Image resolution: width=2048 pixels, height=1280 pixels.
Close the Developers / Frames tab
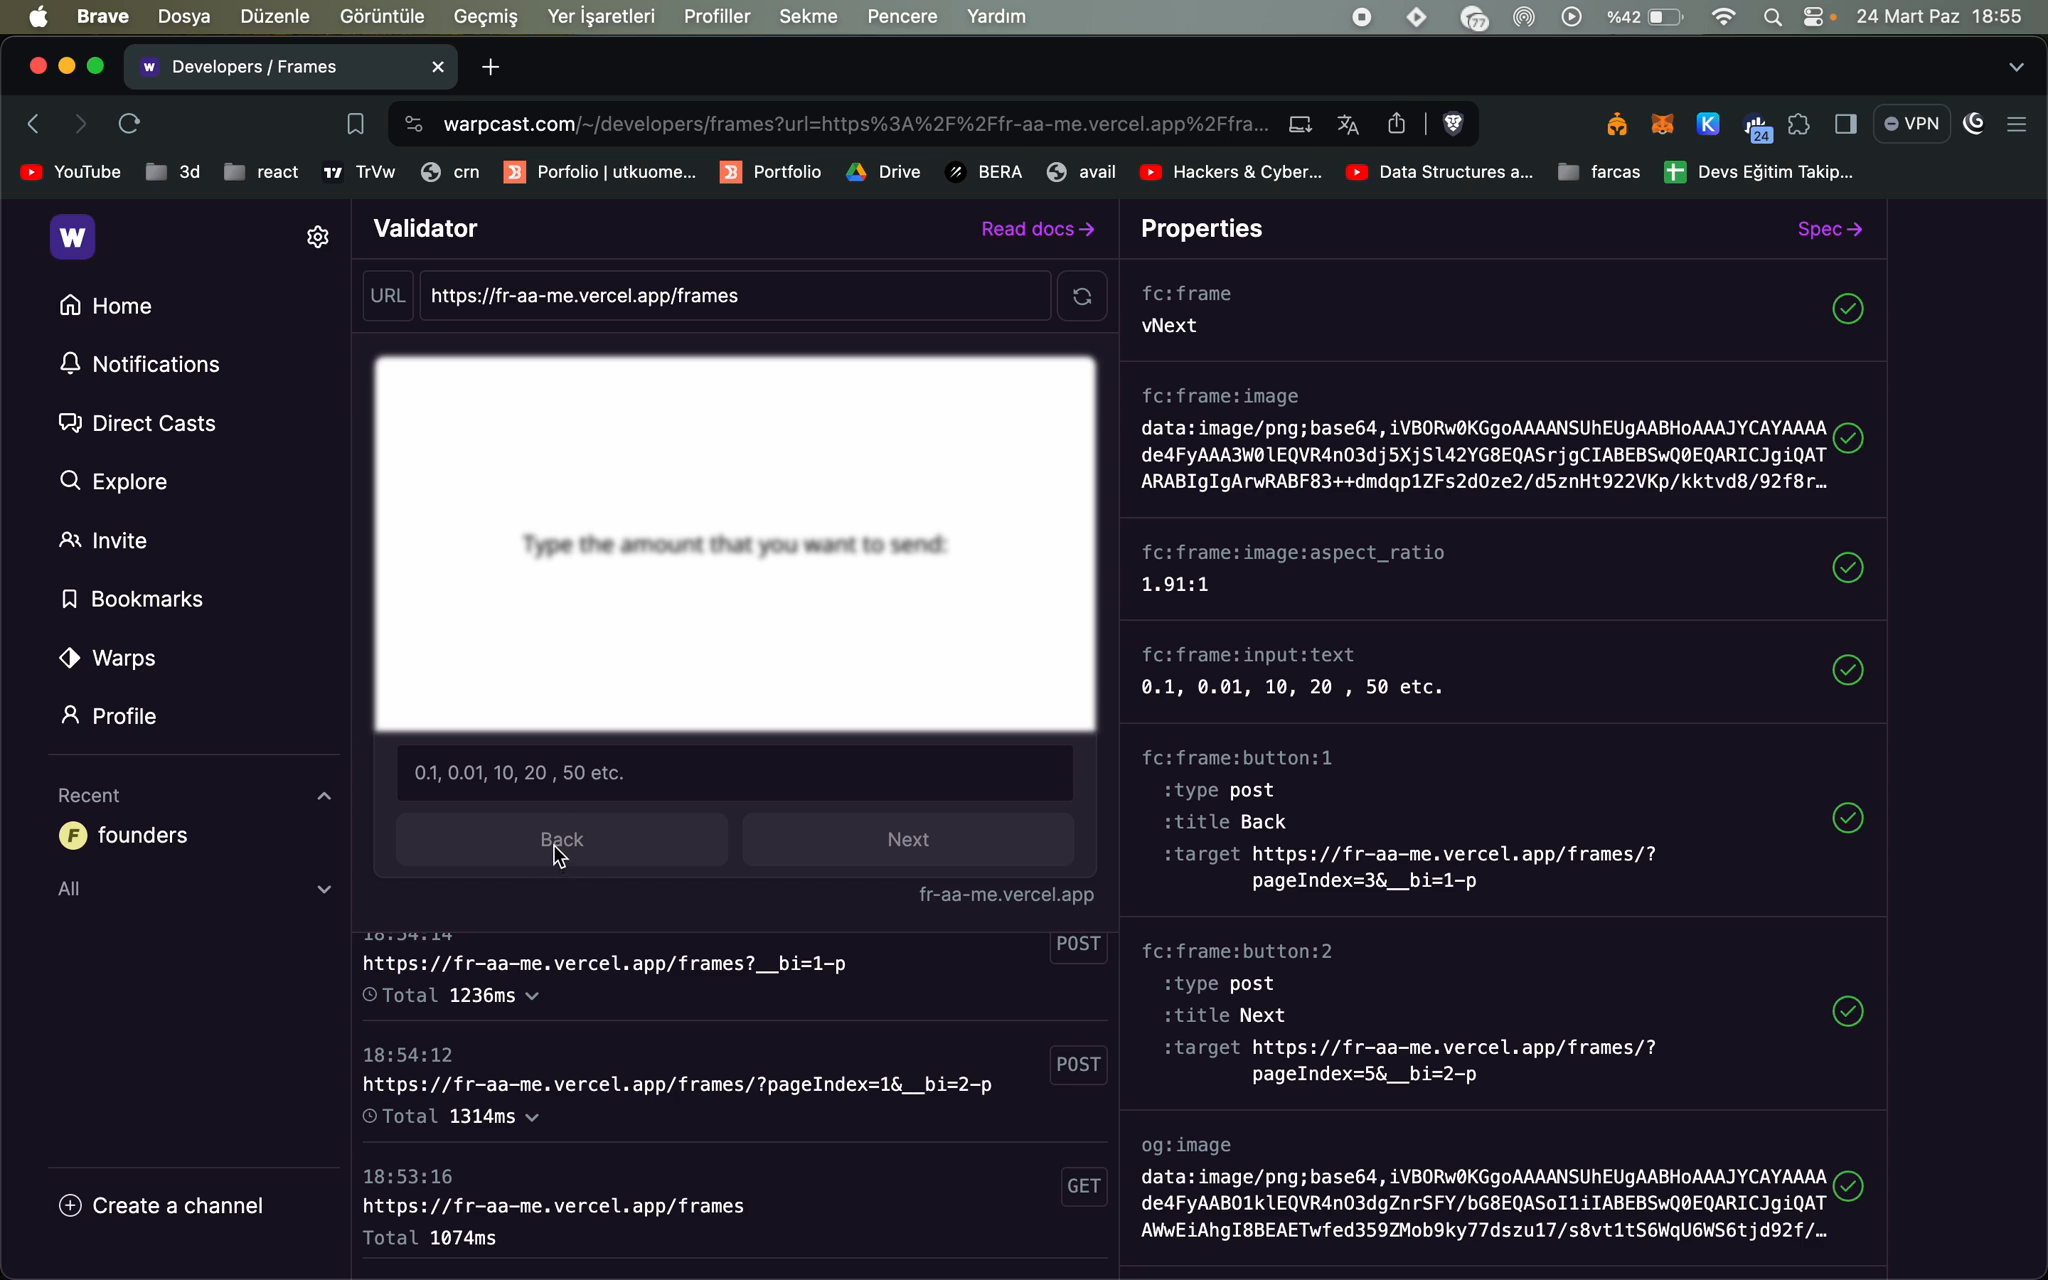pos(438,67)
